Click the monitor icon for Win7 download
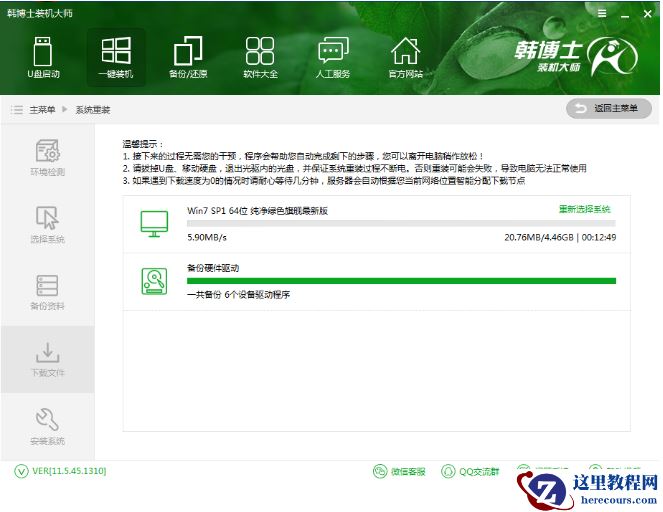The width and height of the screenshot is (663, 512). [x=154, y=224]
